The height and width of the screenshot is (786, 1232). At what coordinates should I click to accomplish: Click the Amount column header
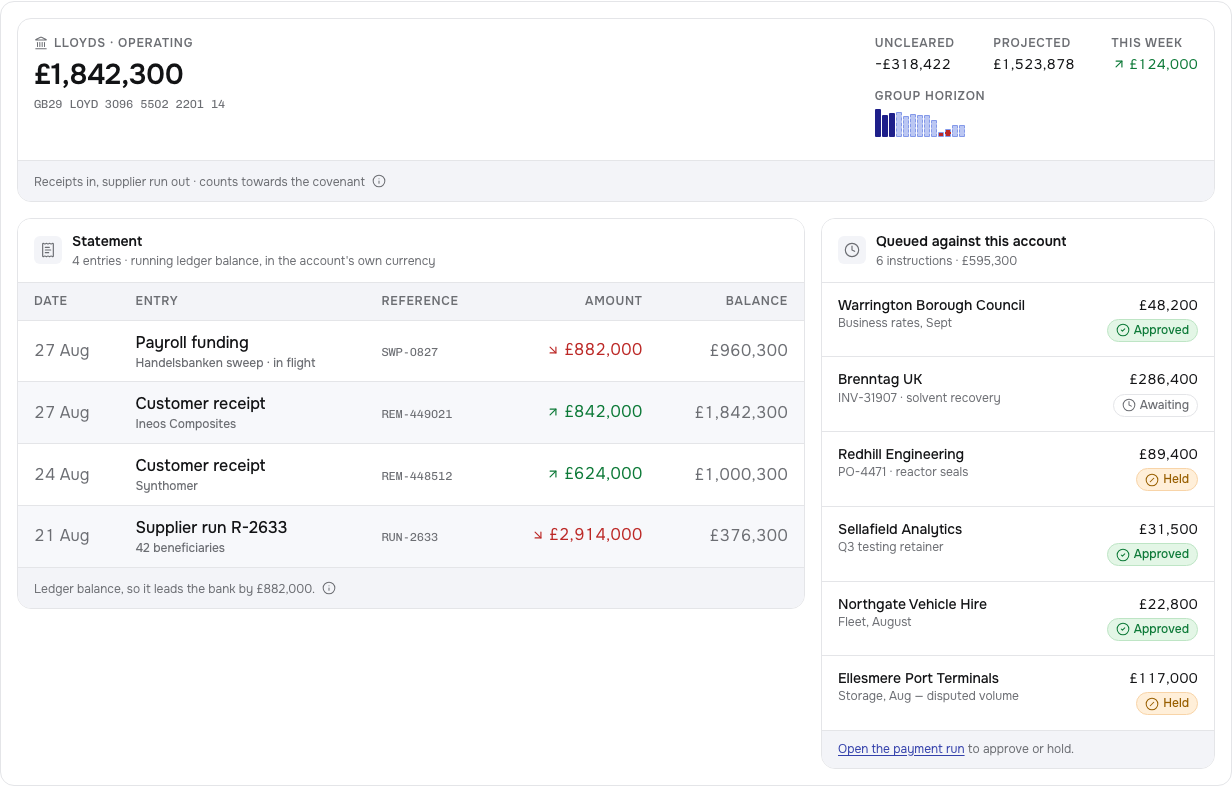pos(613,301)
